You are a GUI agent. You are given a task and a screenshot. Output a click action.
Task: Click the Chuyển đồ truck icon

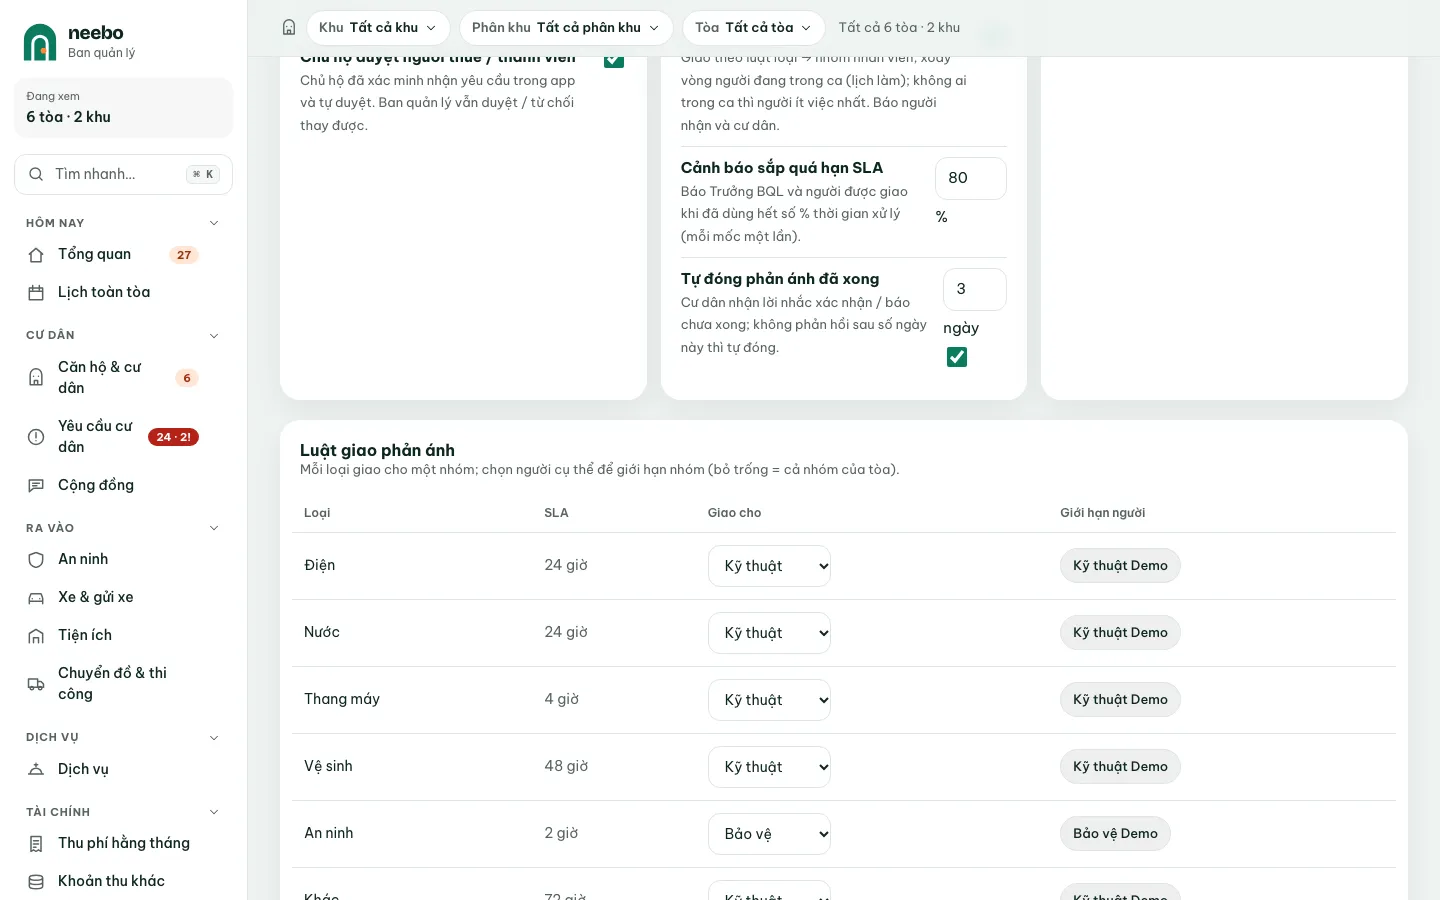pos(36,684)
